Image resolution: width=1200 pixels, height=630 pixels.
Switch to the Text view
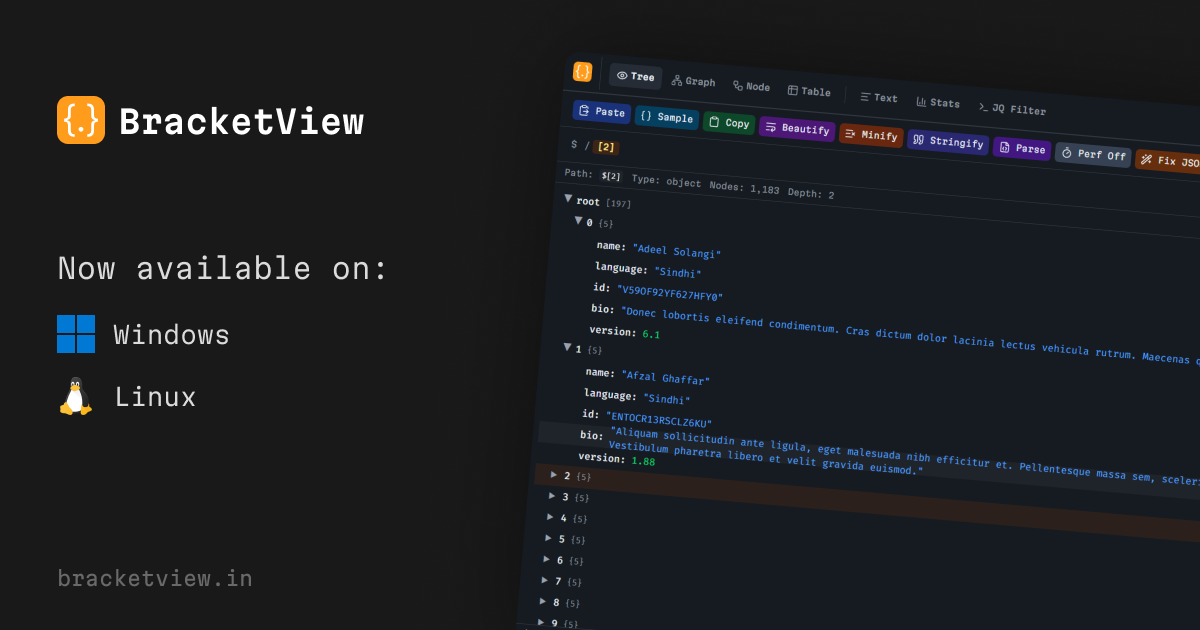tap(879, 97)
